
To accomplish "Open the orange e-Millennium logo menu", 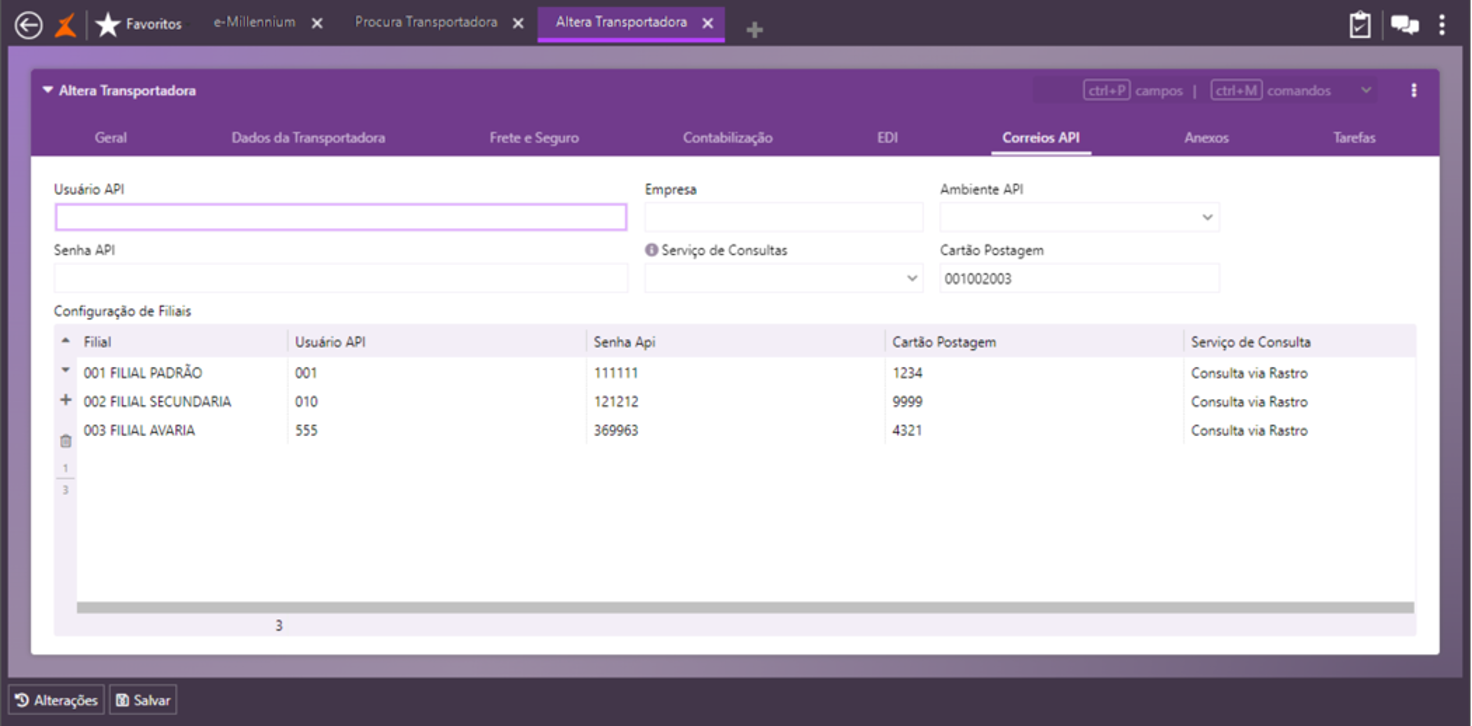I will pos(65,24).
